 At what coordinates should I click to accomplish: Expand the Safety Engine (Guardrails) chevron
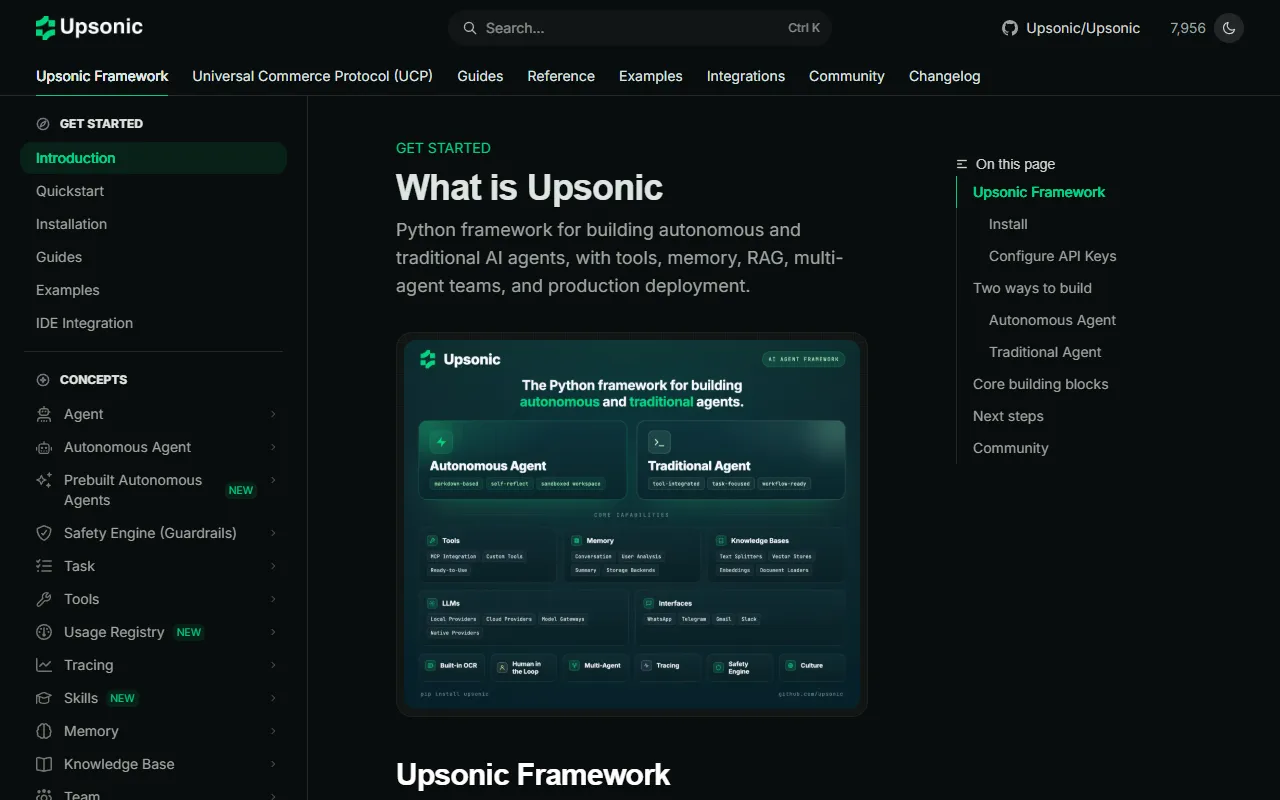point(273,533)
